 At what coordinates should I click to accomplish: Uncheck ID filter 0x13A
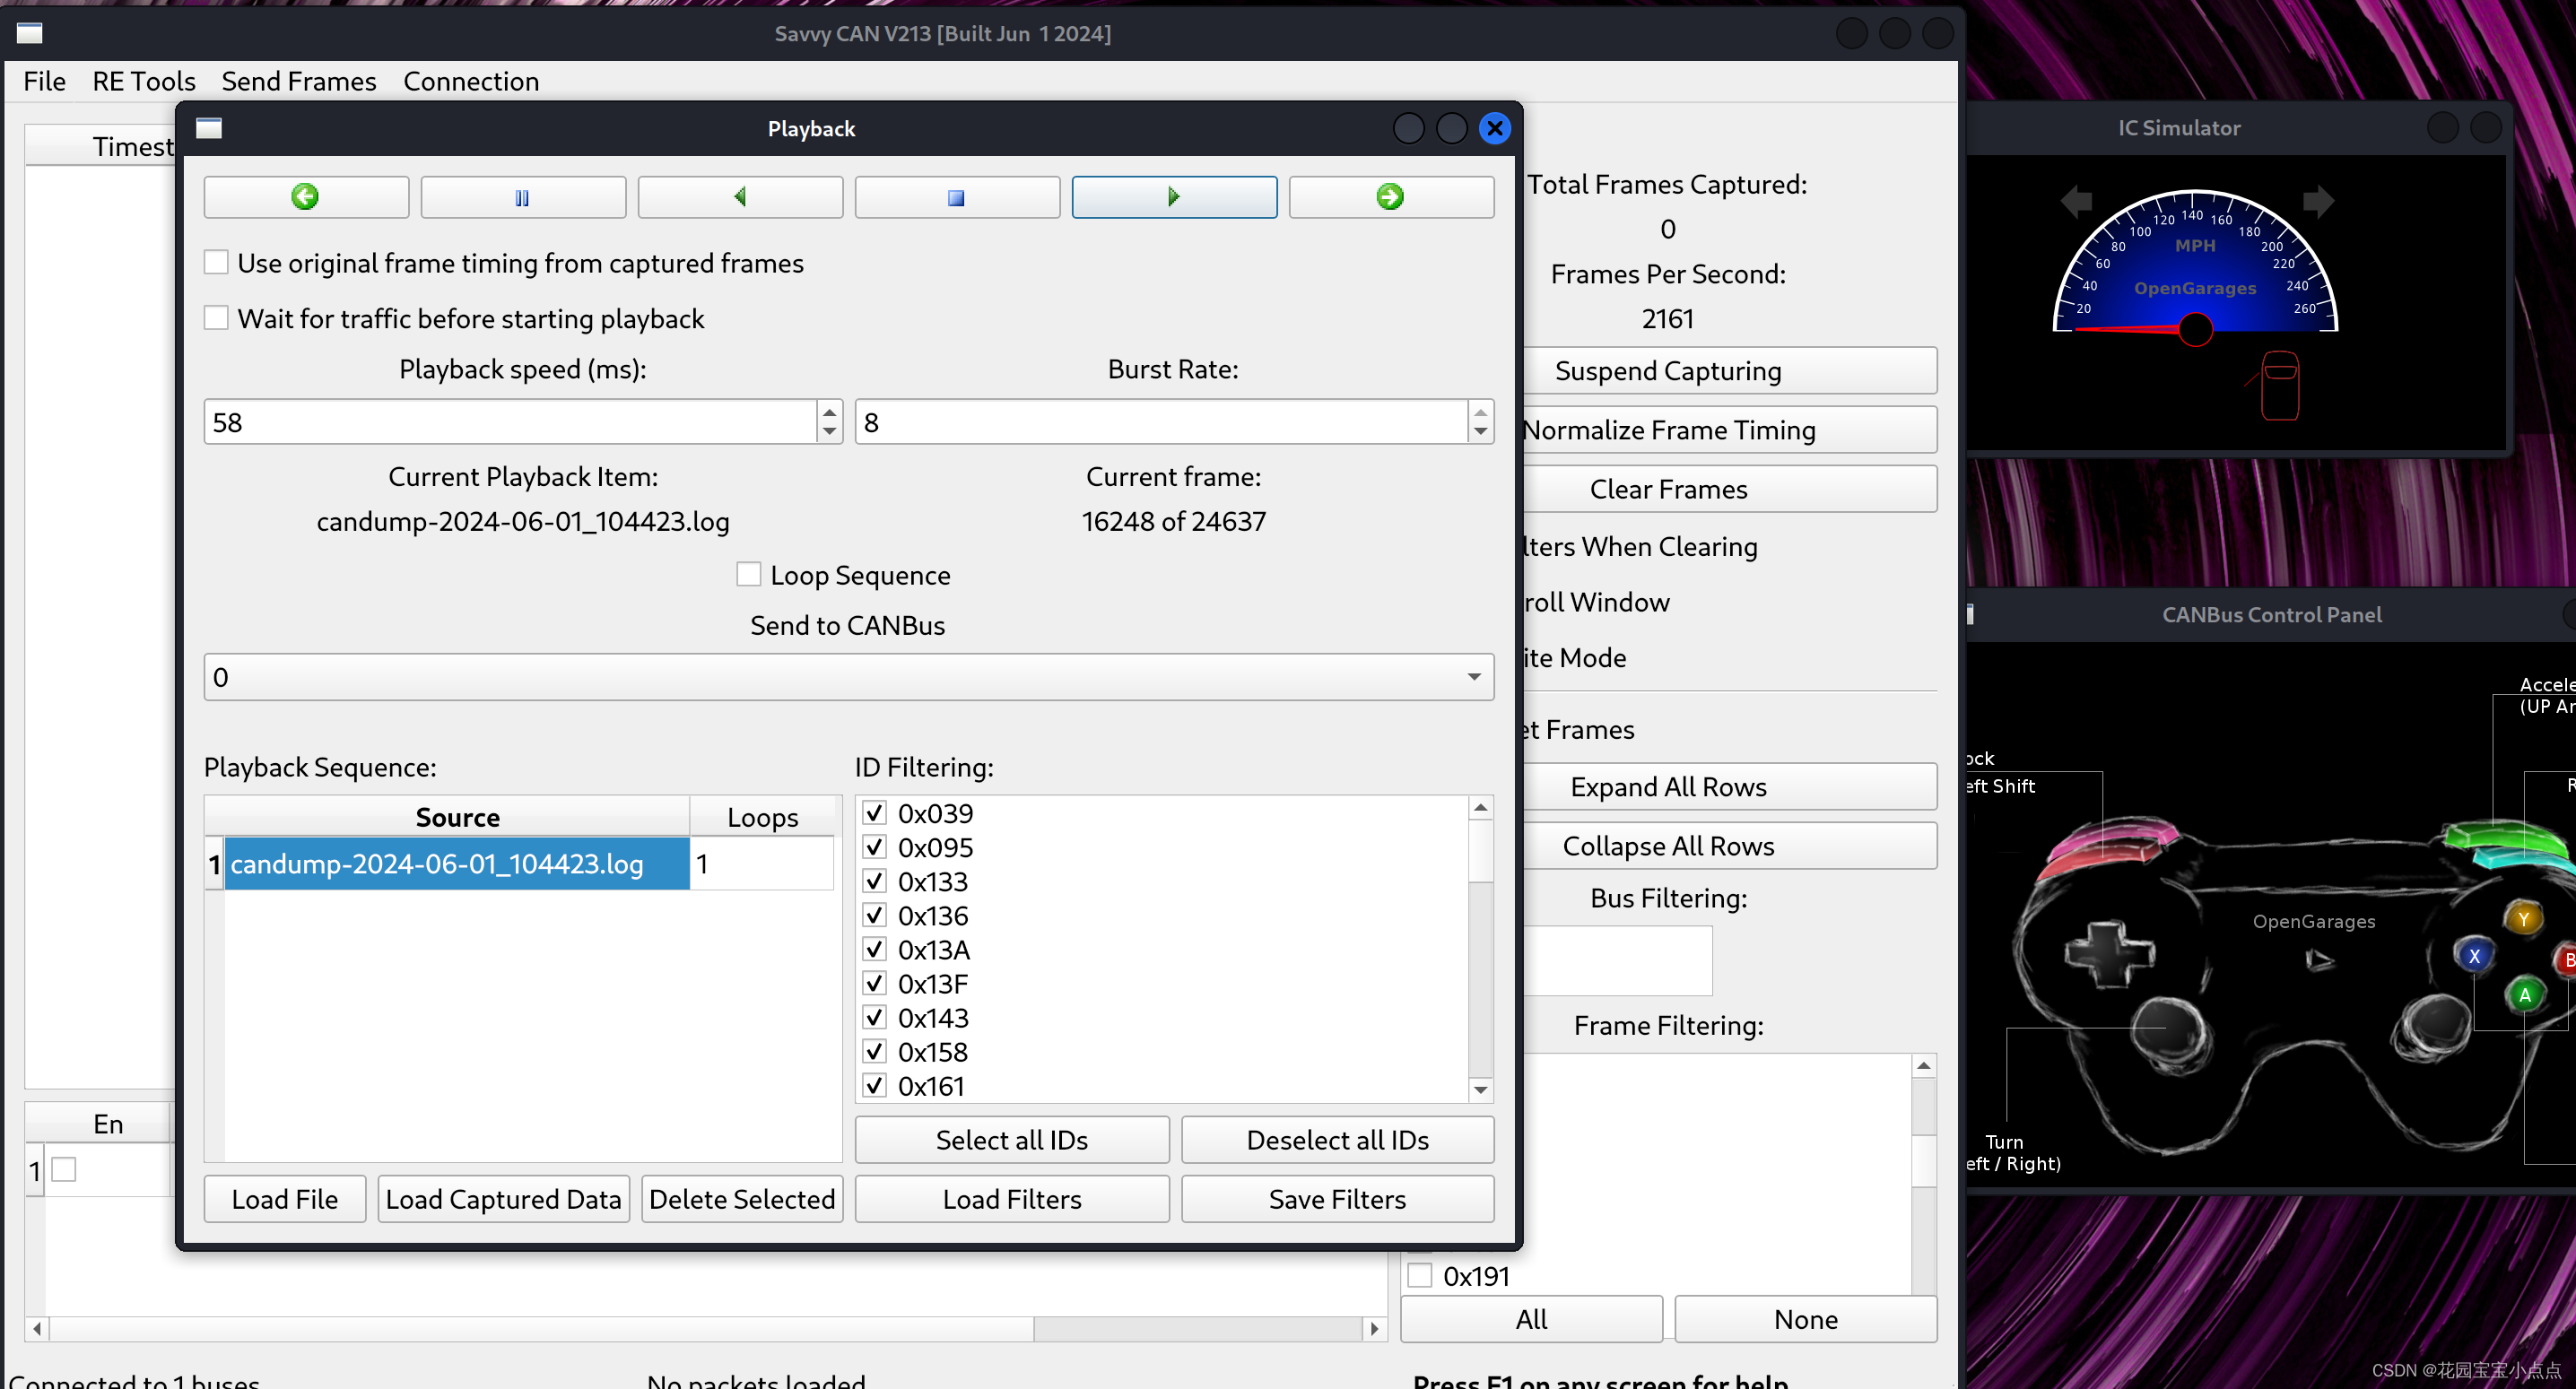[875, 949]
